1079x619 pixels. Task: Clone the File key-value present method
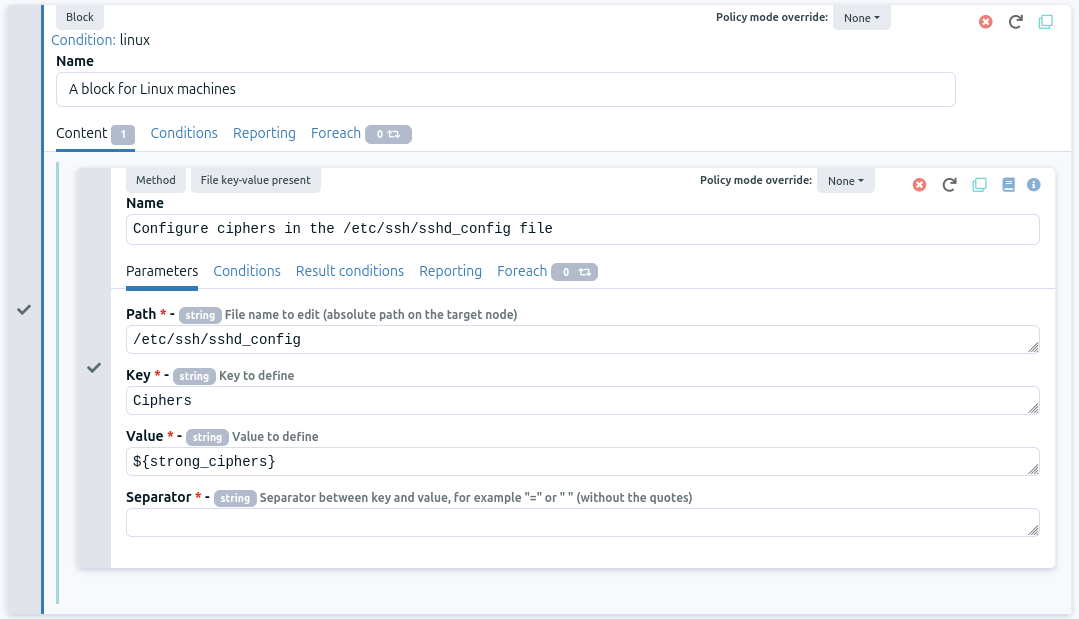point(980,184)
